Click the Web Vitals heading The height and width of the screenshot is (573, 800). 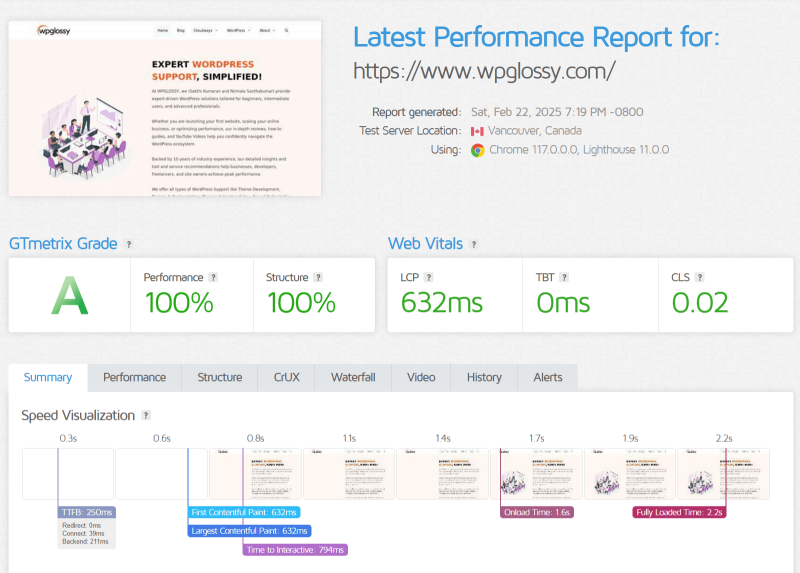coord(426,244)
